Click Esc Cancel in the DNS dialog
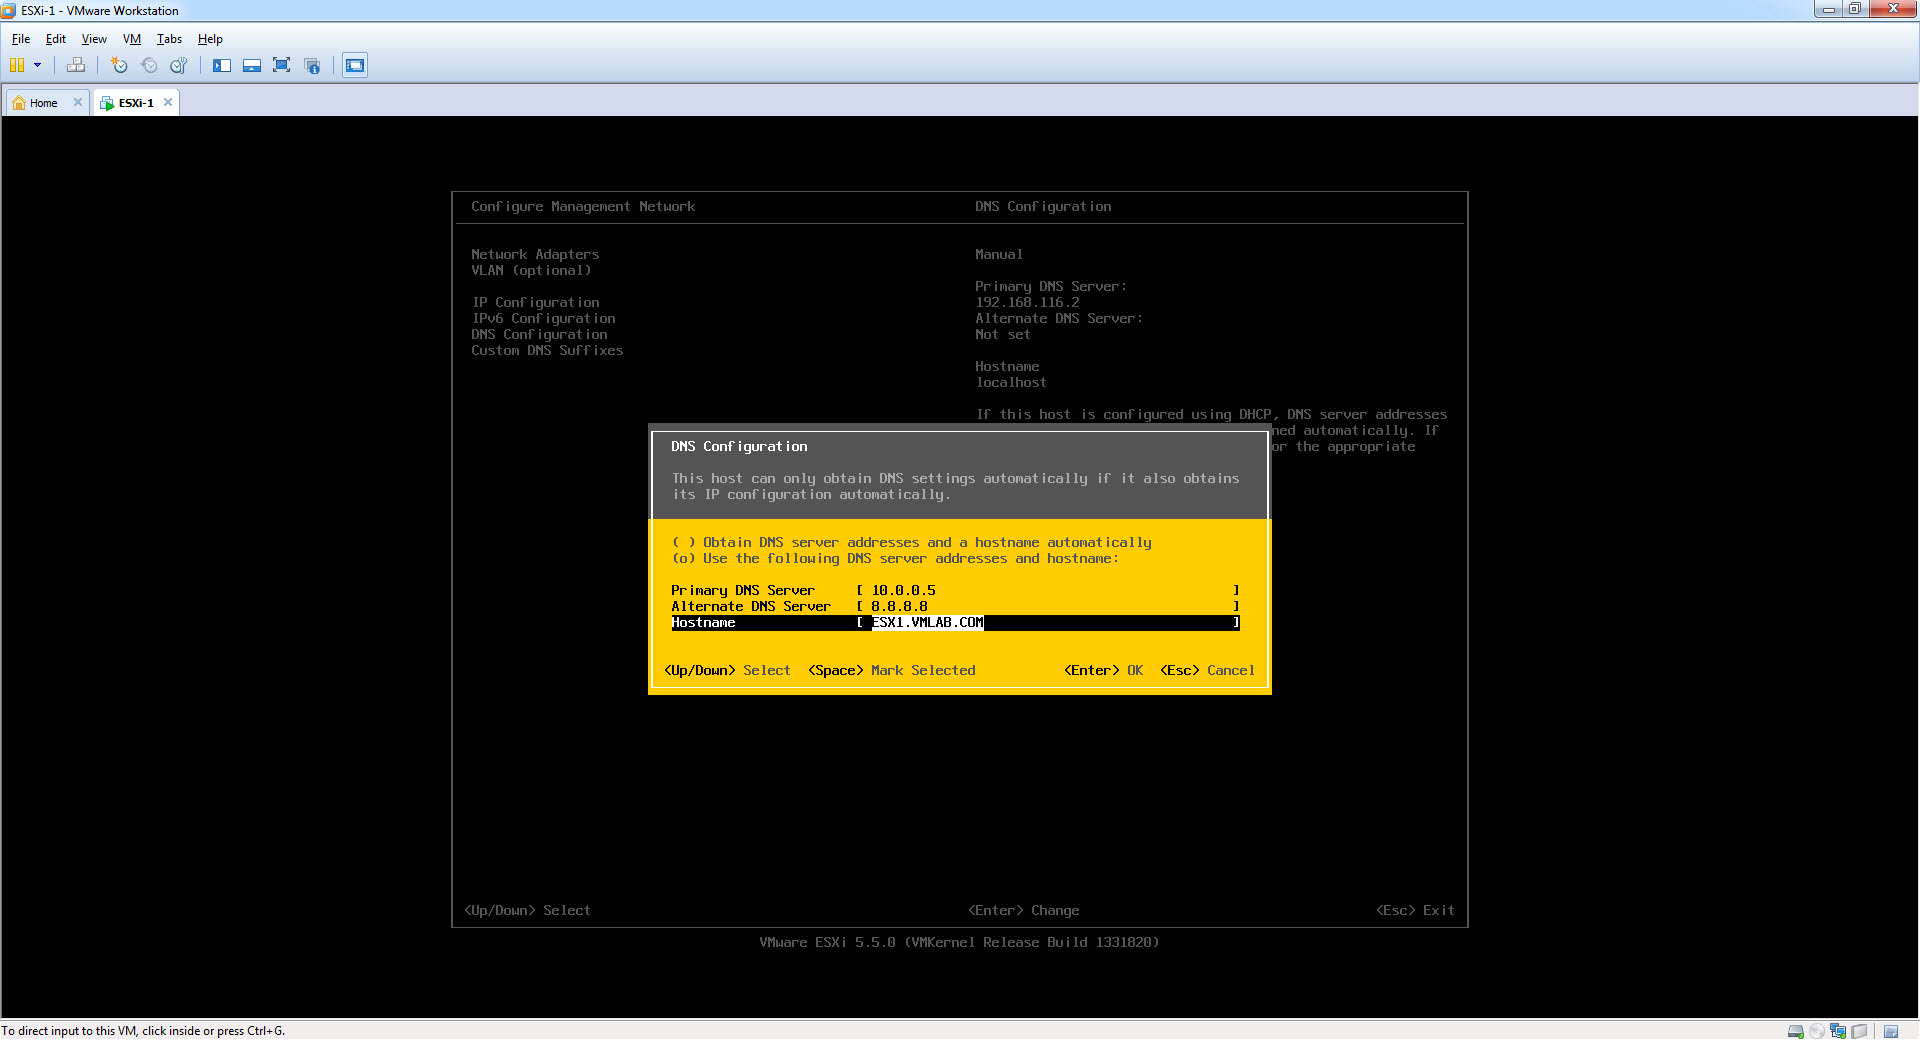This screenshot has width=1920, height=1040. [x=1207, y=670]
